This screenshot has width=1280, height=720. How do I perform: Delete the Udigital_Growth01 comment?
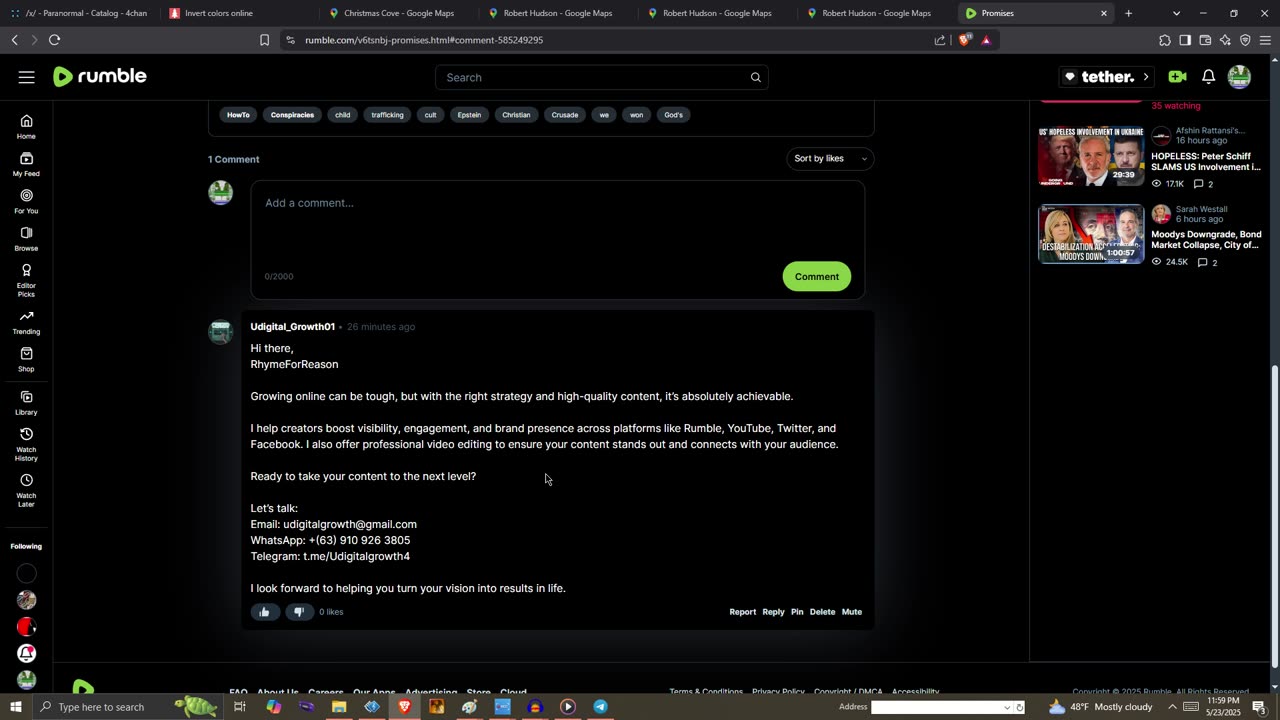point(822,612)
